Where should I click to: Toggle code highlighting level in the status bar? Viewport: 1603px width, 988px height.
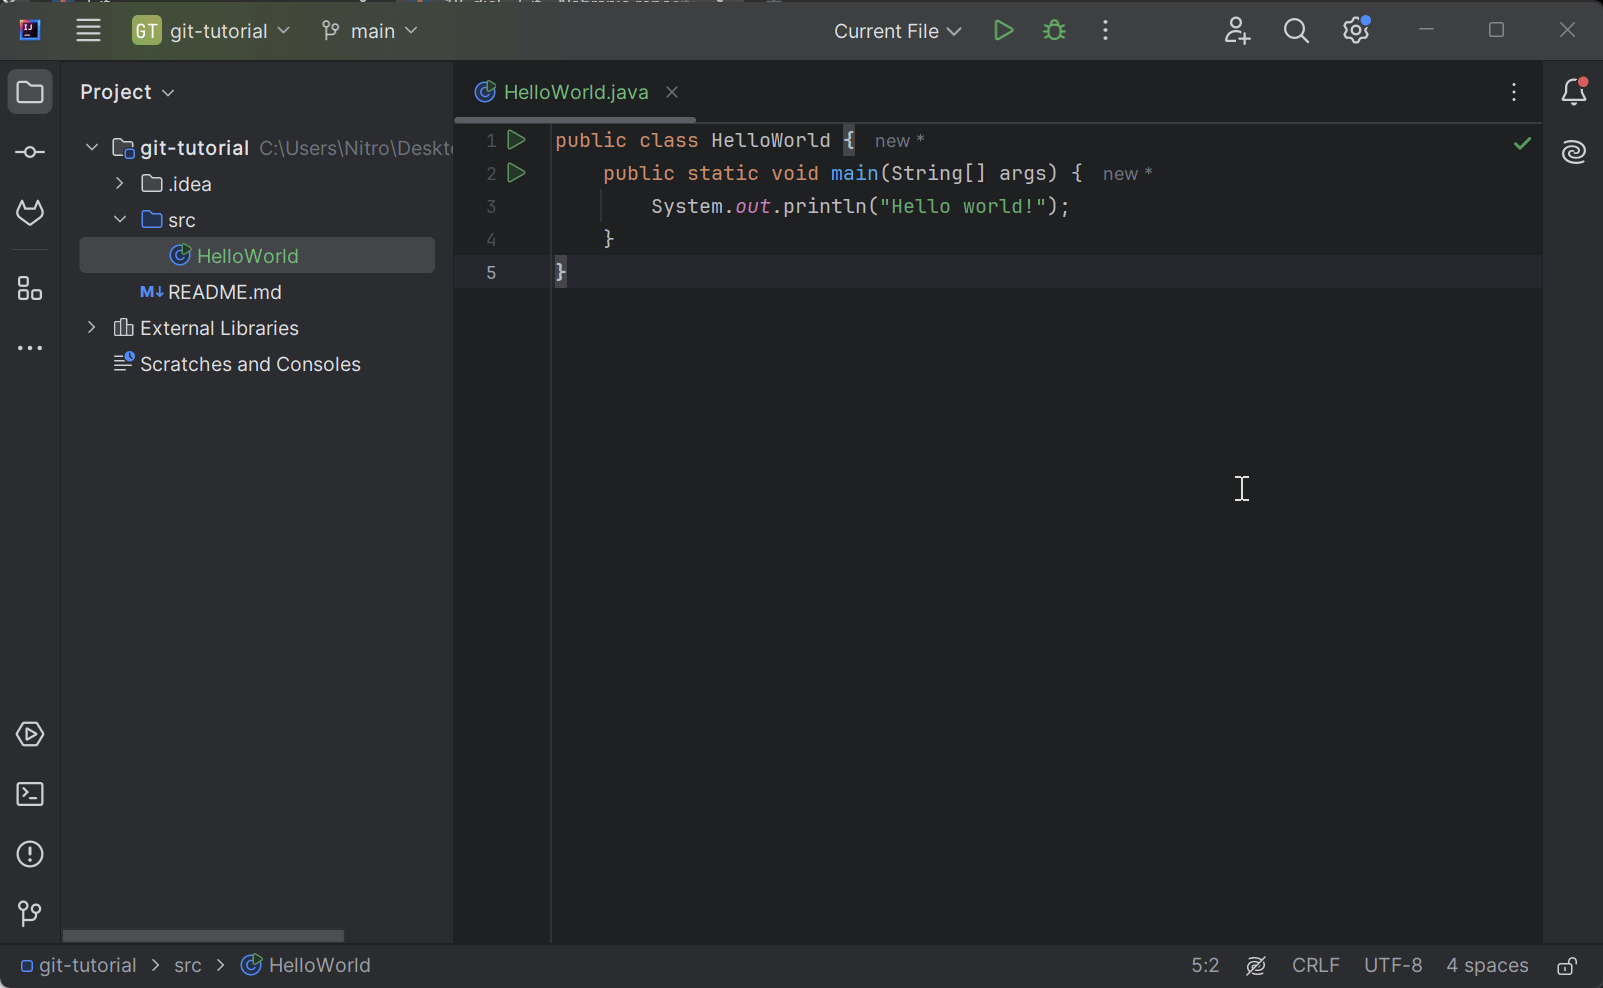(x=1256, y=965)
